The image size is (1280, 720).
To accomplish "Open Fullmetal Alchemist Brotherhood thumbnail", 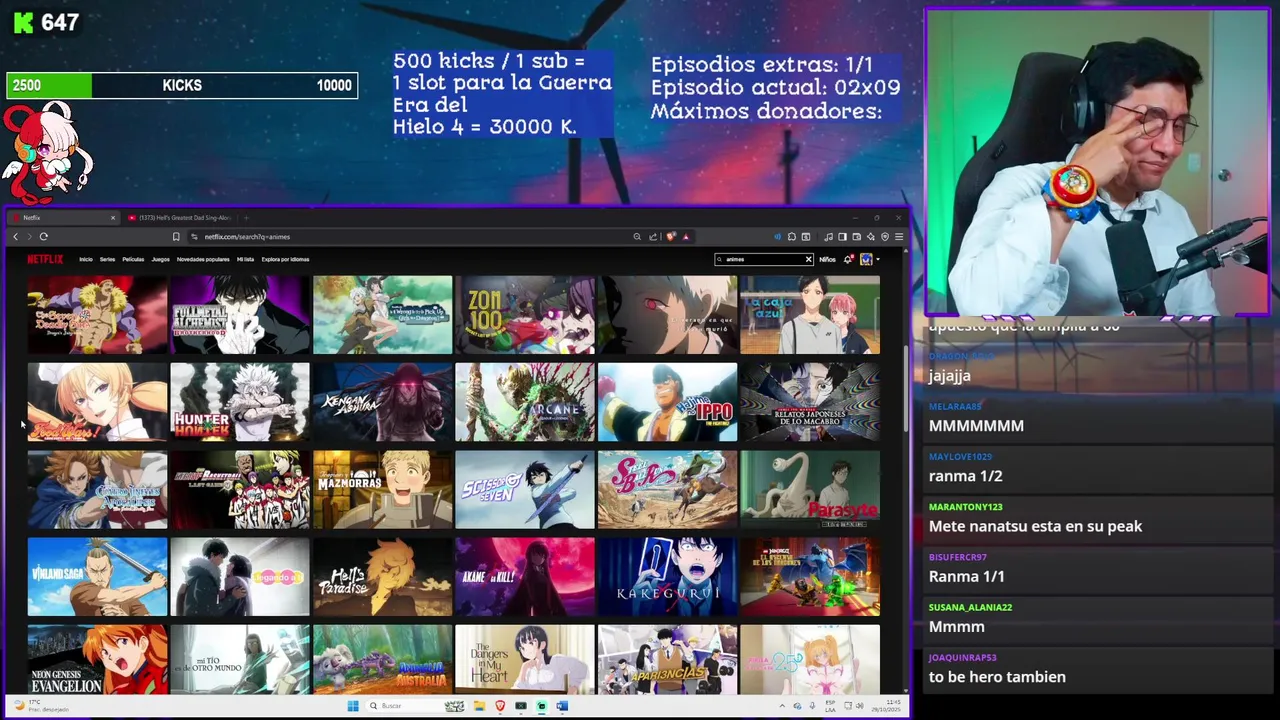I will (x=240, y=315).
